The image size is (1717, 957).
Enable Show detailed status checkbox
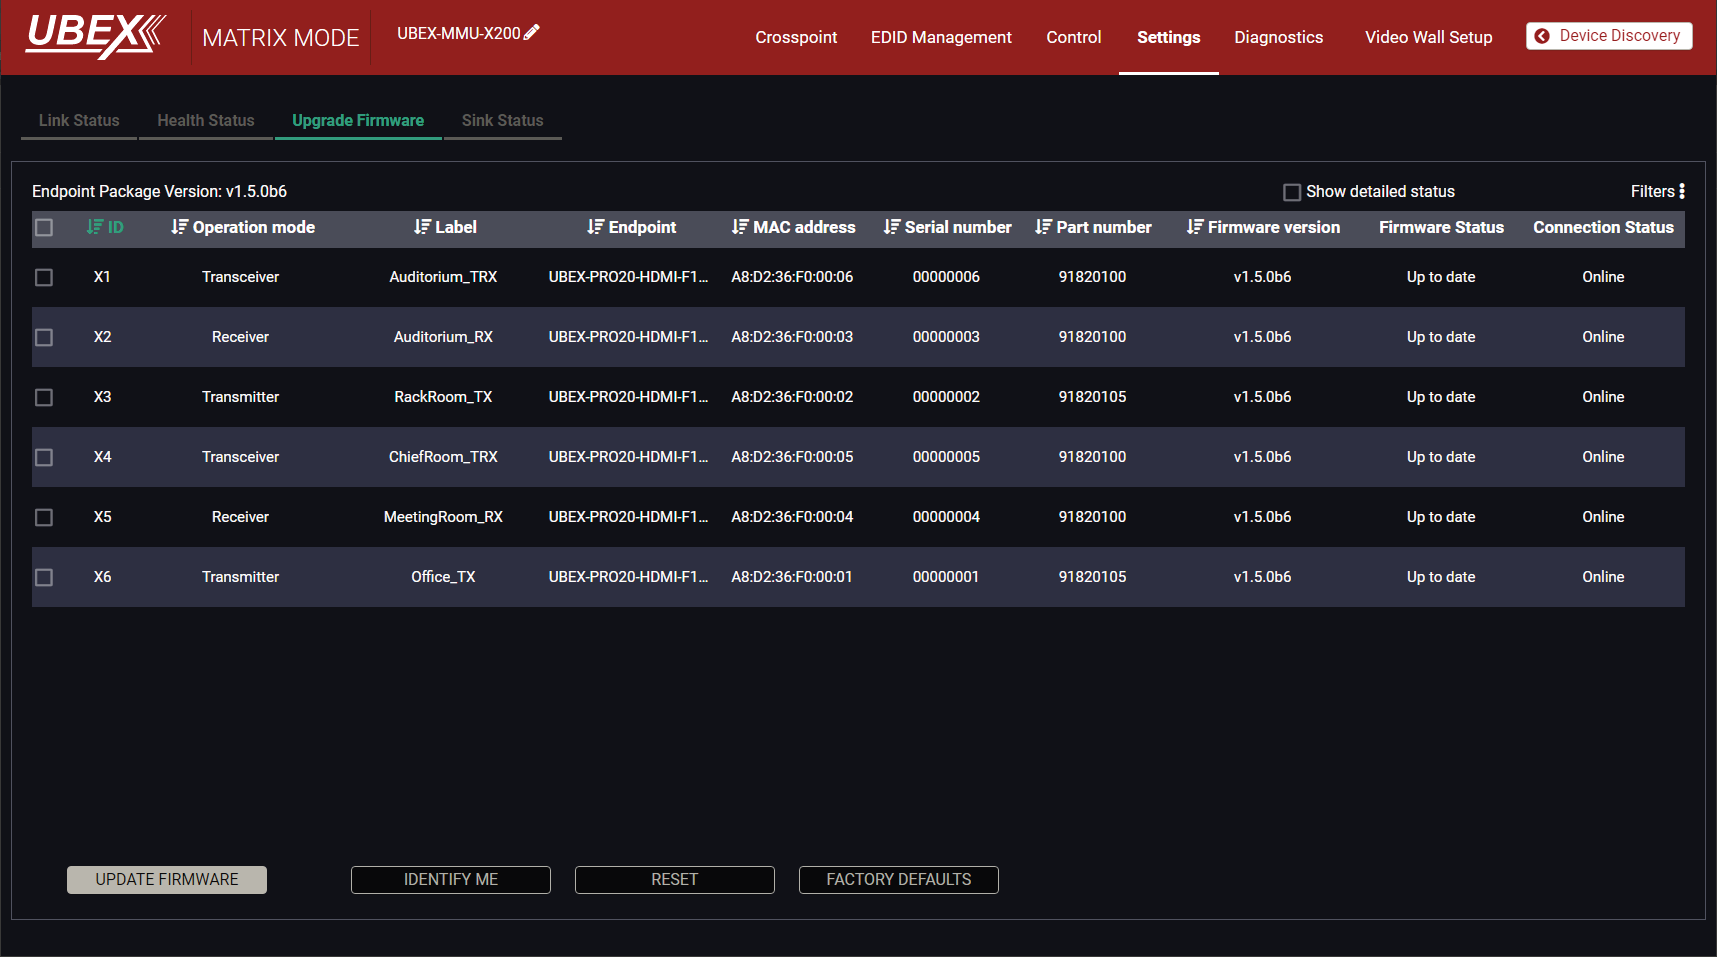pyautogui.click(x=1292, y=192)
